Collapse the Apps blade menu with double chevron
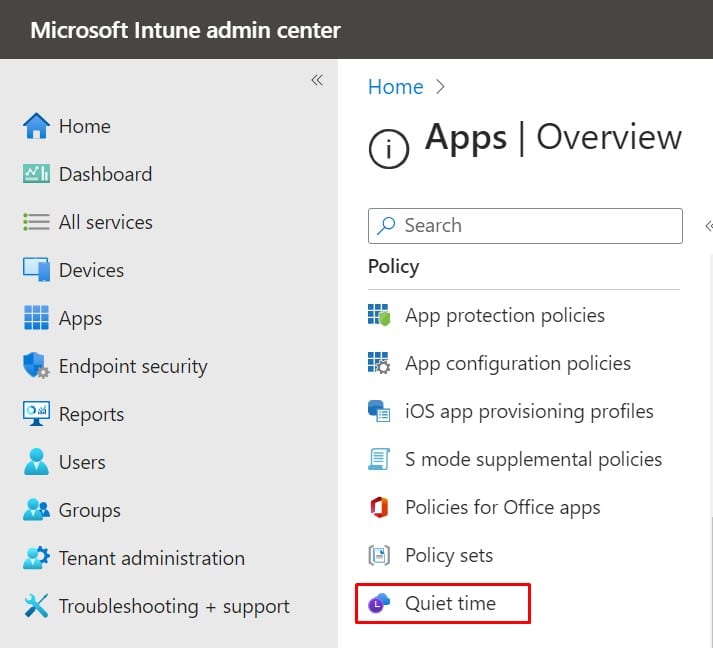This screenshot has height=648, width=713. (x=708, y=226)
